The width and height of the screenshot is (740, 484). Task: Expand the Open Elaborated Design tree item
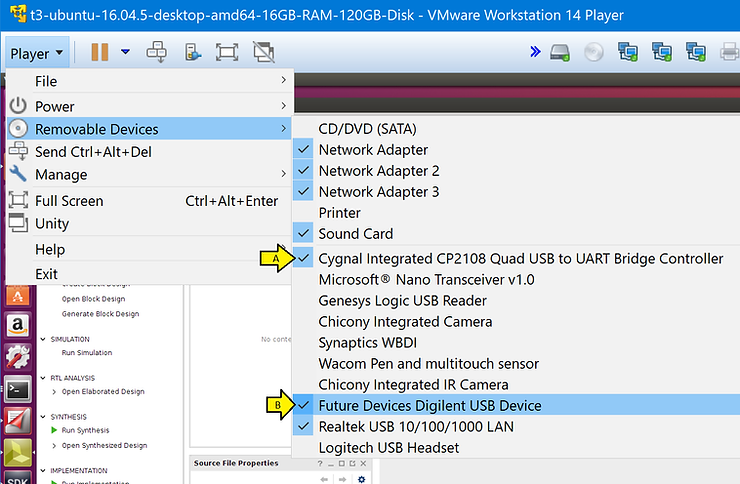[x=53, y=392]
